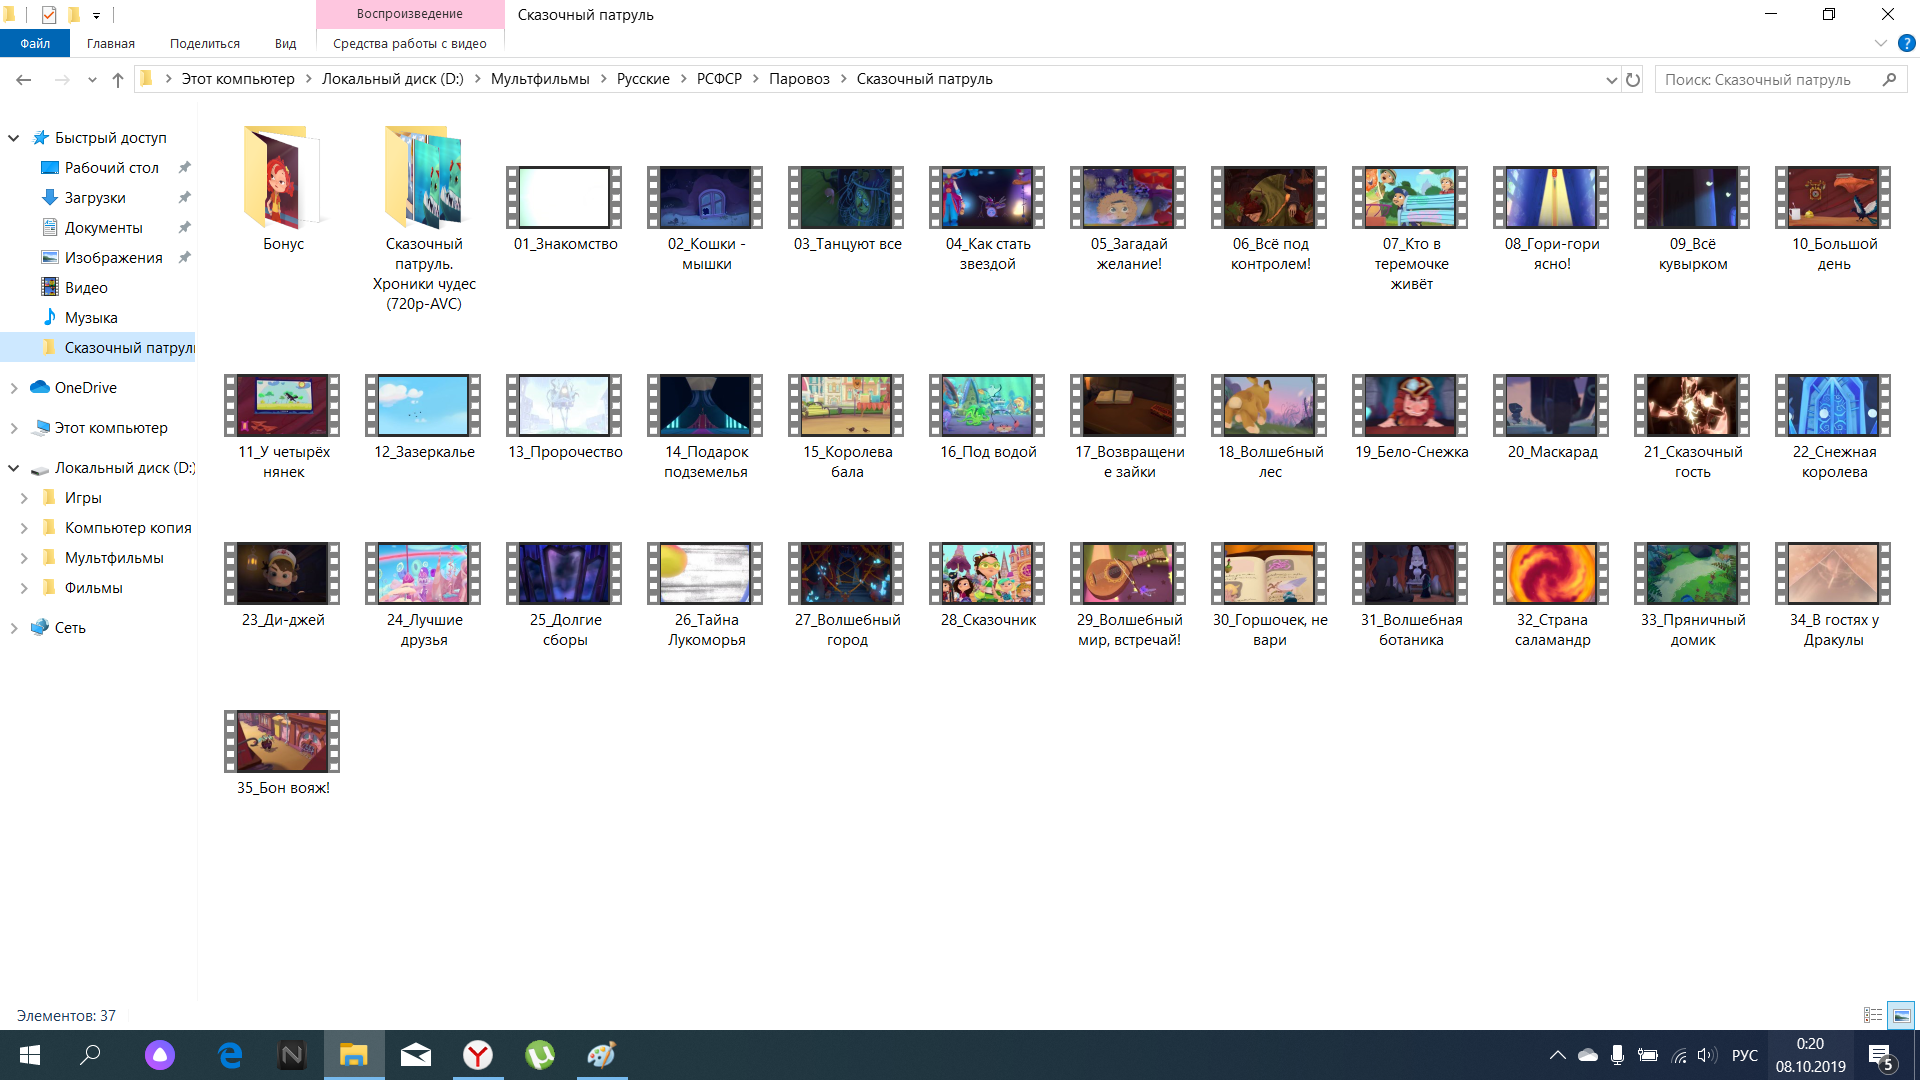Open the clock and date flyout
This screenshot has height=1080, width=1920.
pyautogui.click(x=1810, y=1055)
